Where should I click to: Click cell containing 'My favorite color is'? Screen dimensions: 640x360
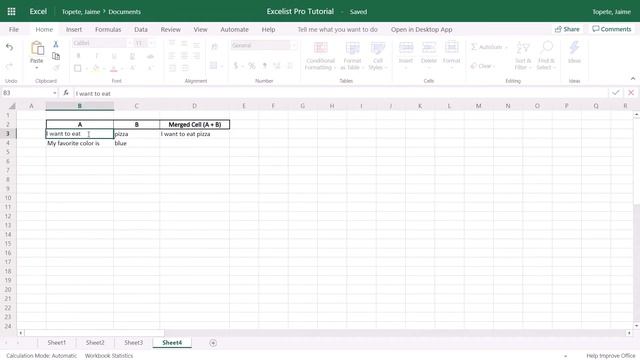(x=80, y=143)
